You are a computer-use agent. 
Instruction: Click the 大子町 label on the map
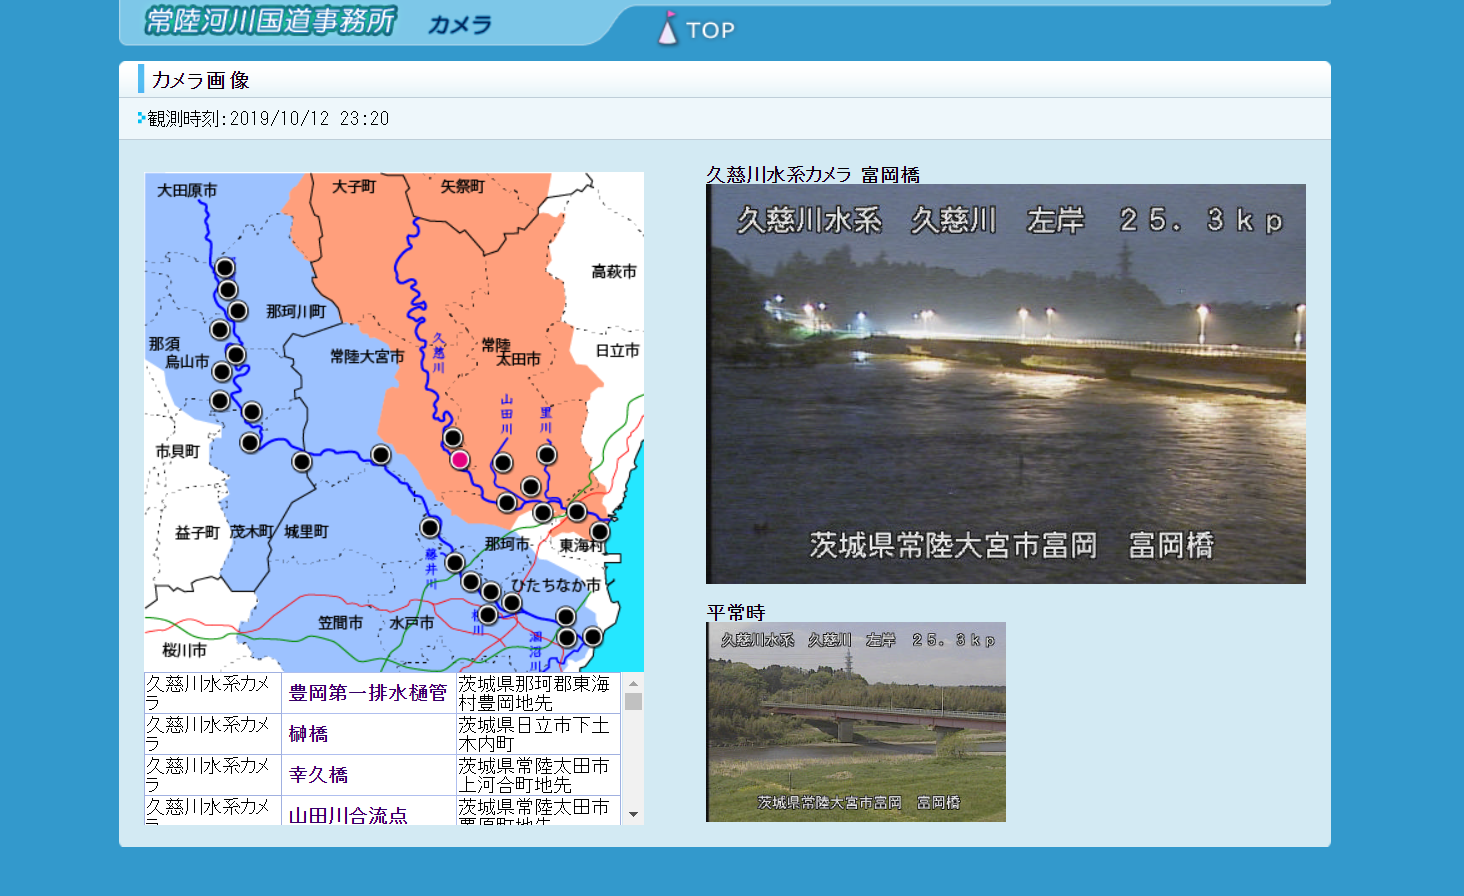[x=354, y=186]
